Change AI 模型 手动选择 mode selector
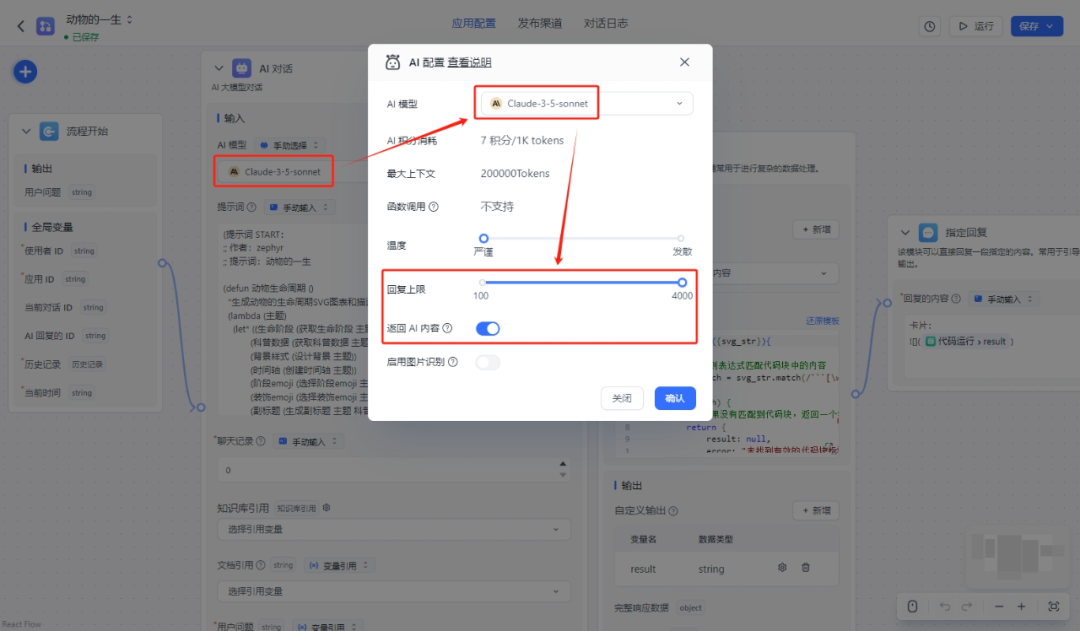The image size is (1080, 631). pyautogui.click(x=289, y=145)
